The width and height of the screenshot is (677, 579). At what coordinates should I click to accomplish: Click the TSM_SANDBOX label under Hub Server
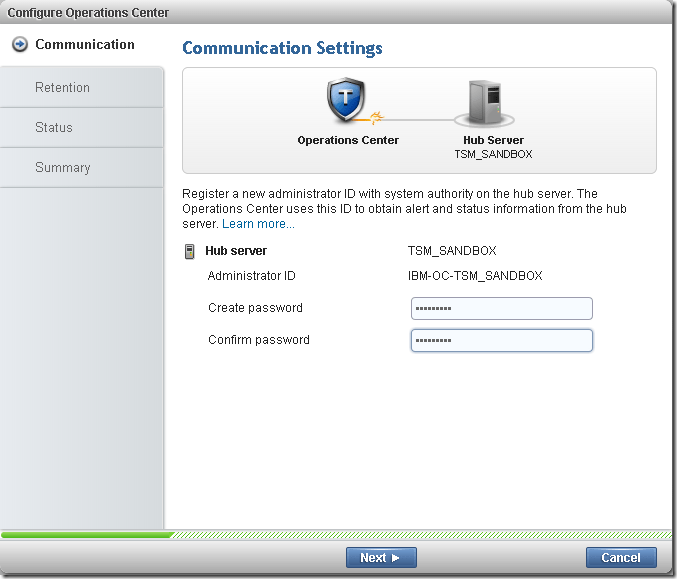493,155
